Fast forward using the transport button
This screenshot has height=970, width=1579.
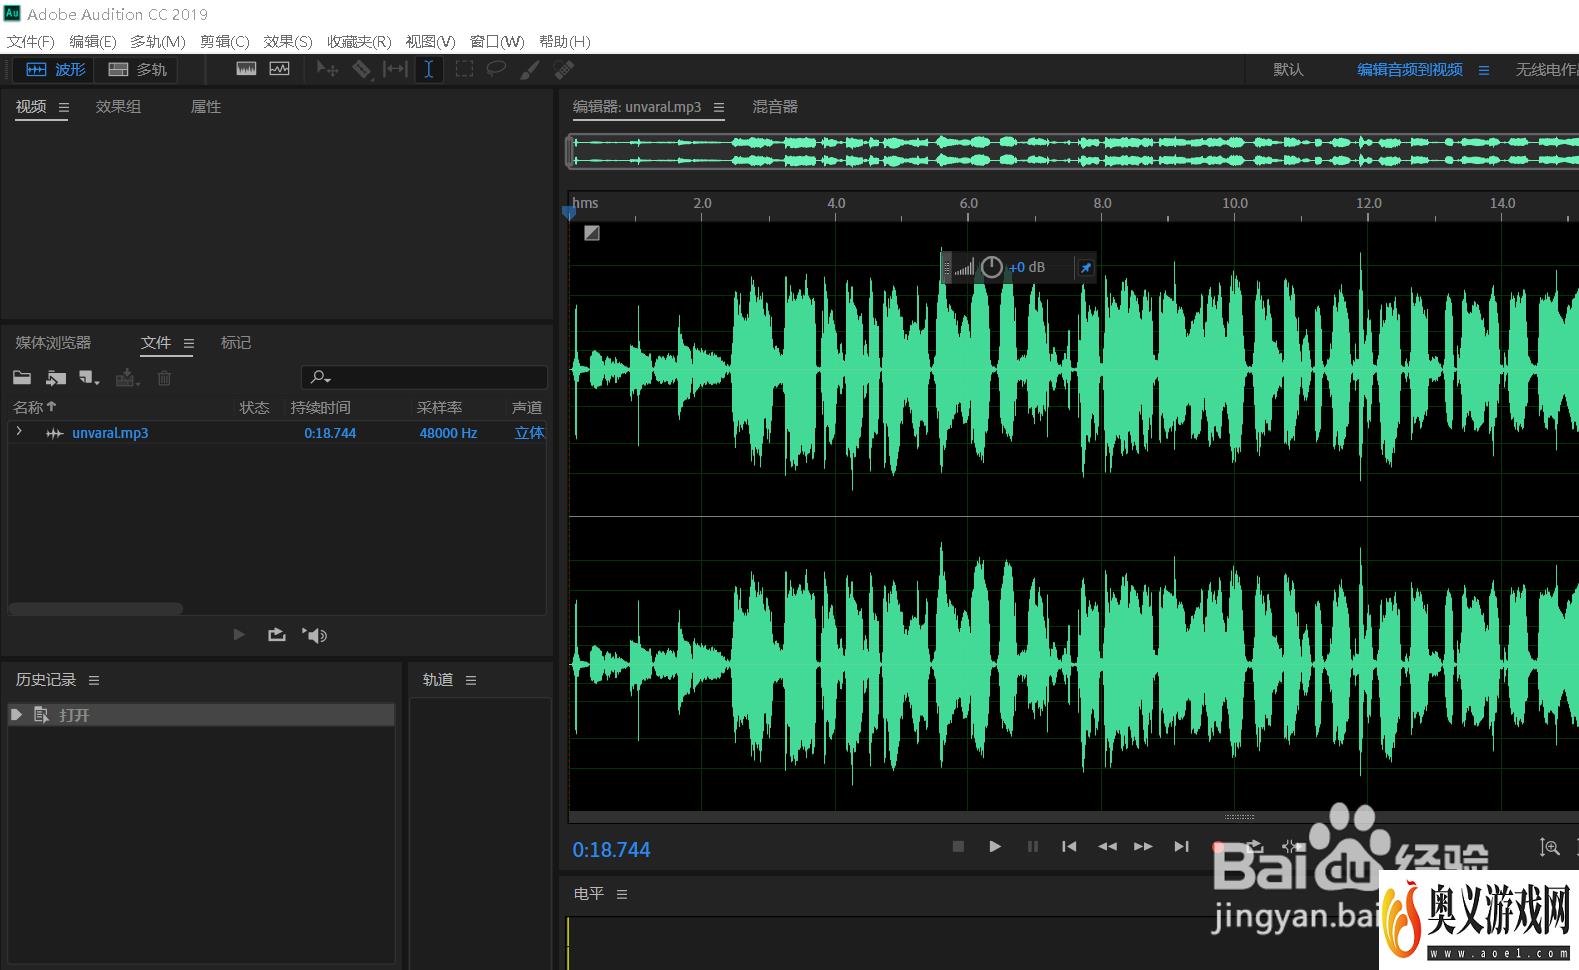(1143, 846)
